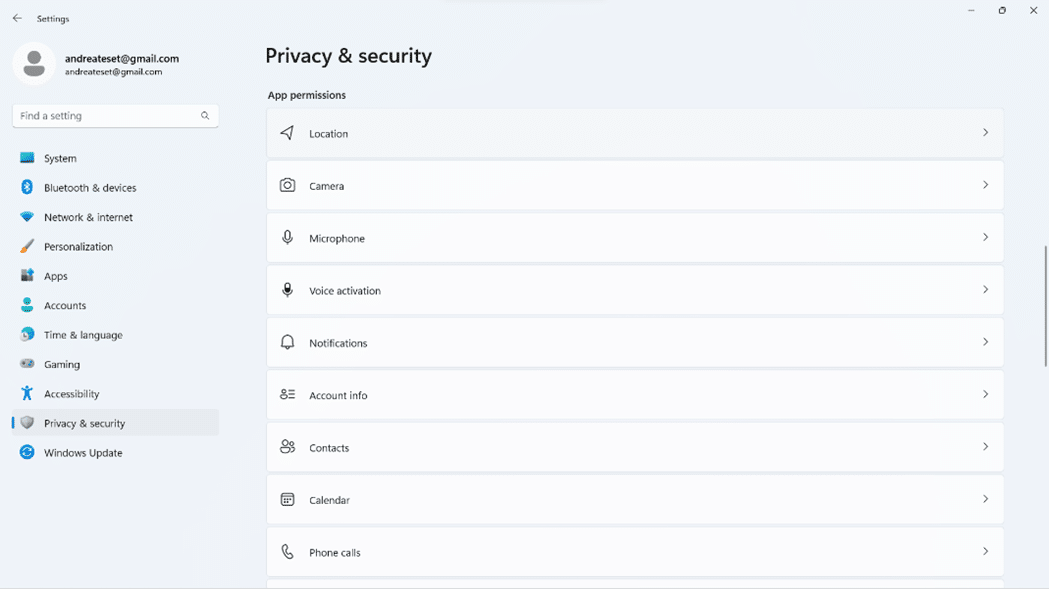Click the Microphone icon
This screenshot has height=589, width=1049.
pos(287,238)
